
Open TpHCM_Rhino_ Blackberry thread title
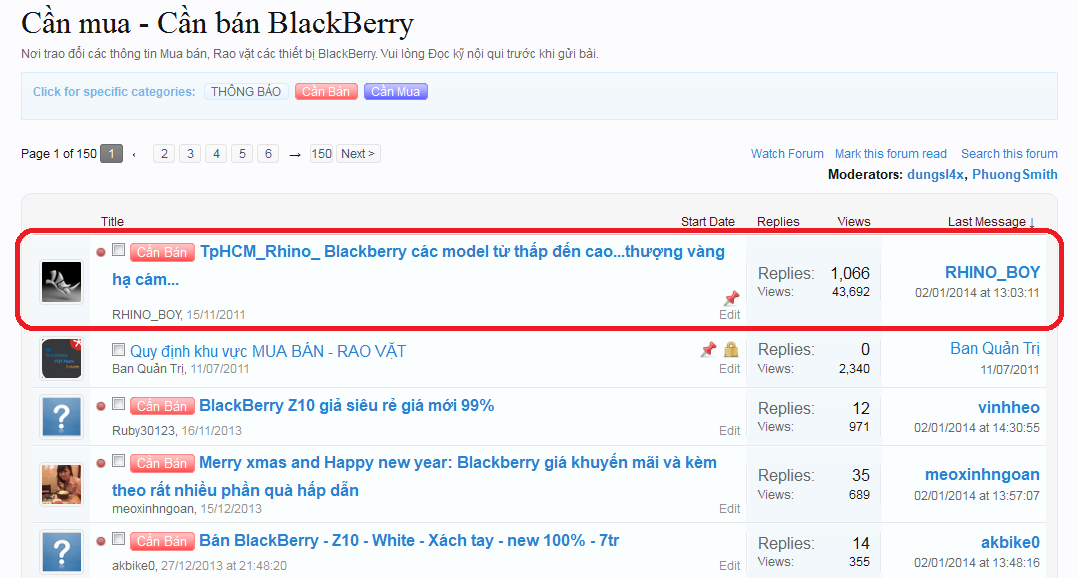[418, 266]
